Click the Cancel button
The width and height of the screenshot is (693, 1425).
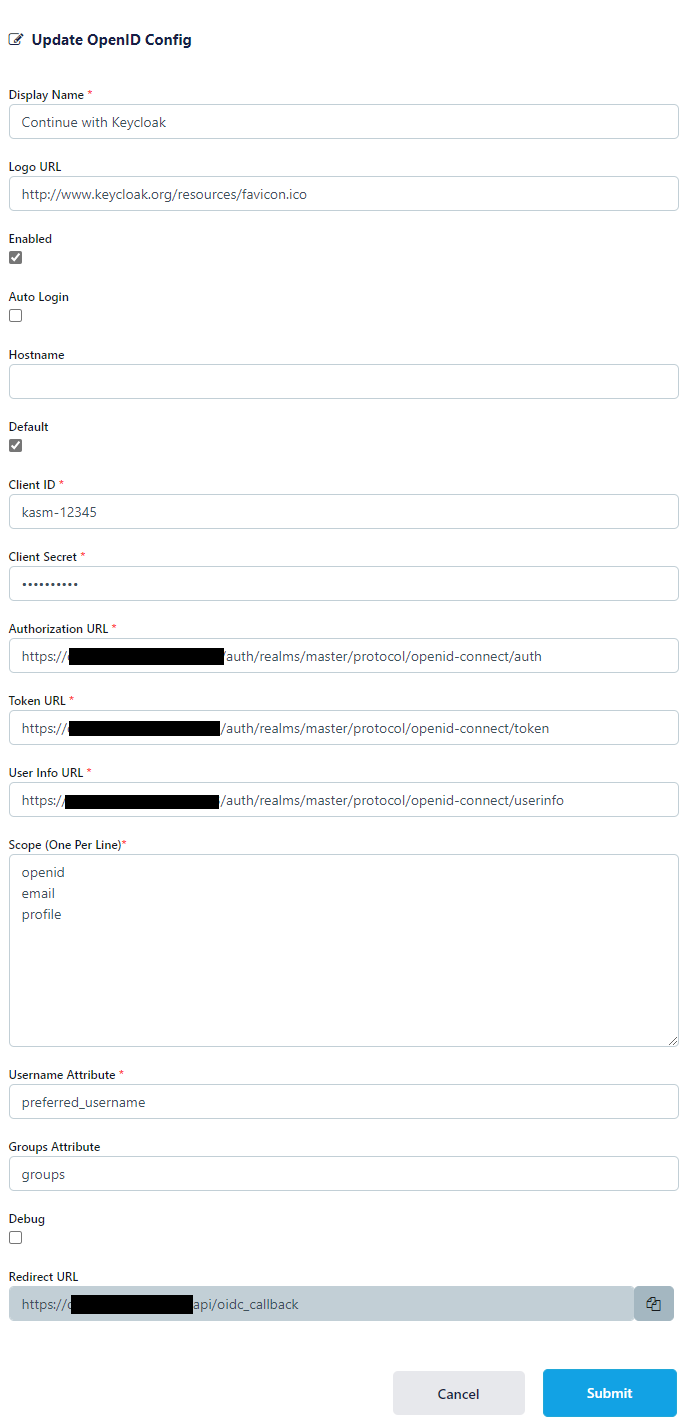(458, 1393)
